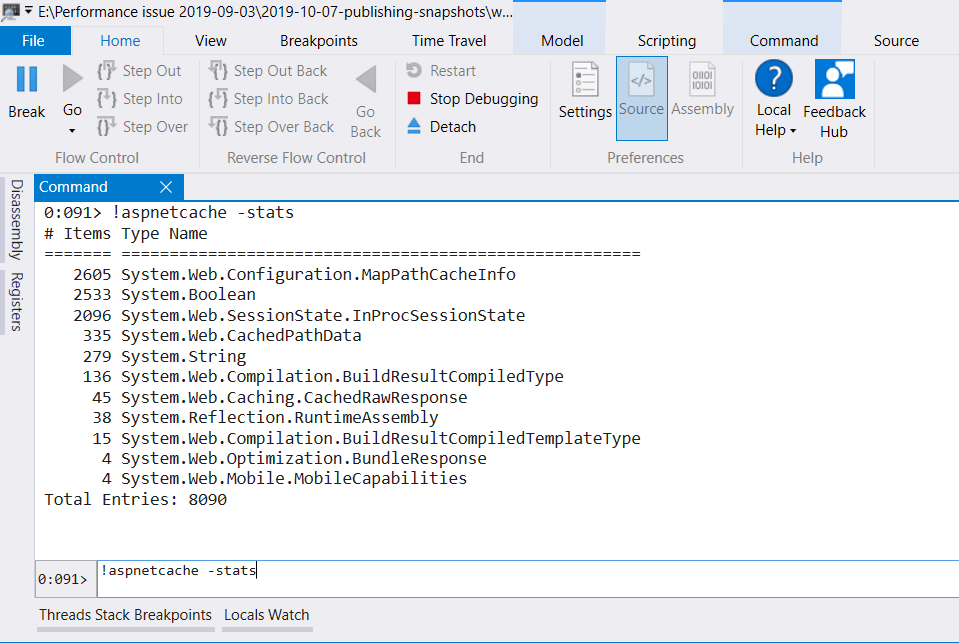This screenshot has height=643, width=959.
Task: Enable the Assembly preference view
Action: pyautogui.click(x=702, y=95)
